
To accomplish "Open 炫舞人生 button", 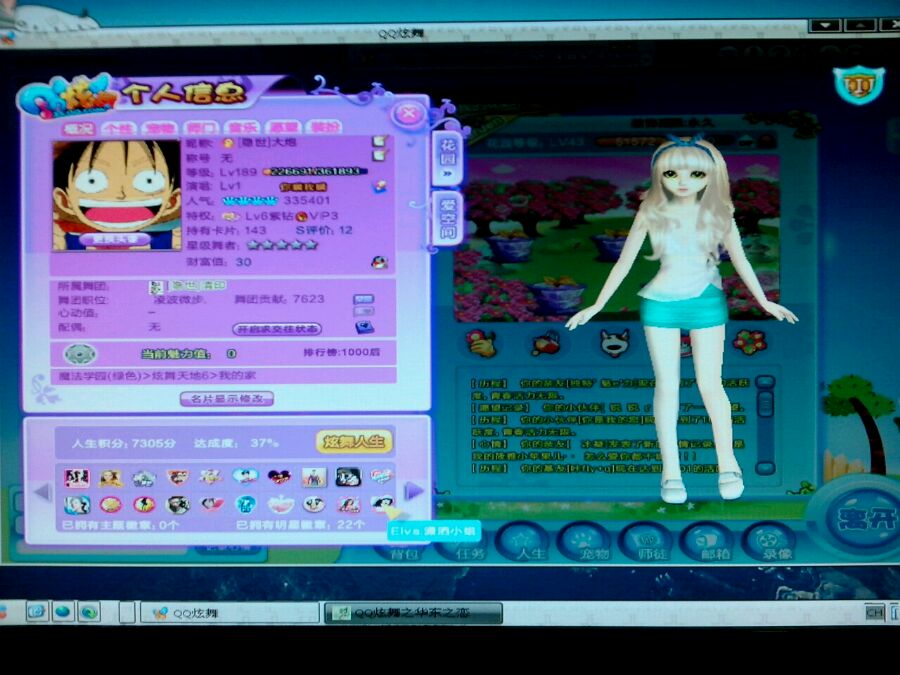I will click(x=354, y=442).
